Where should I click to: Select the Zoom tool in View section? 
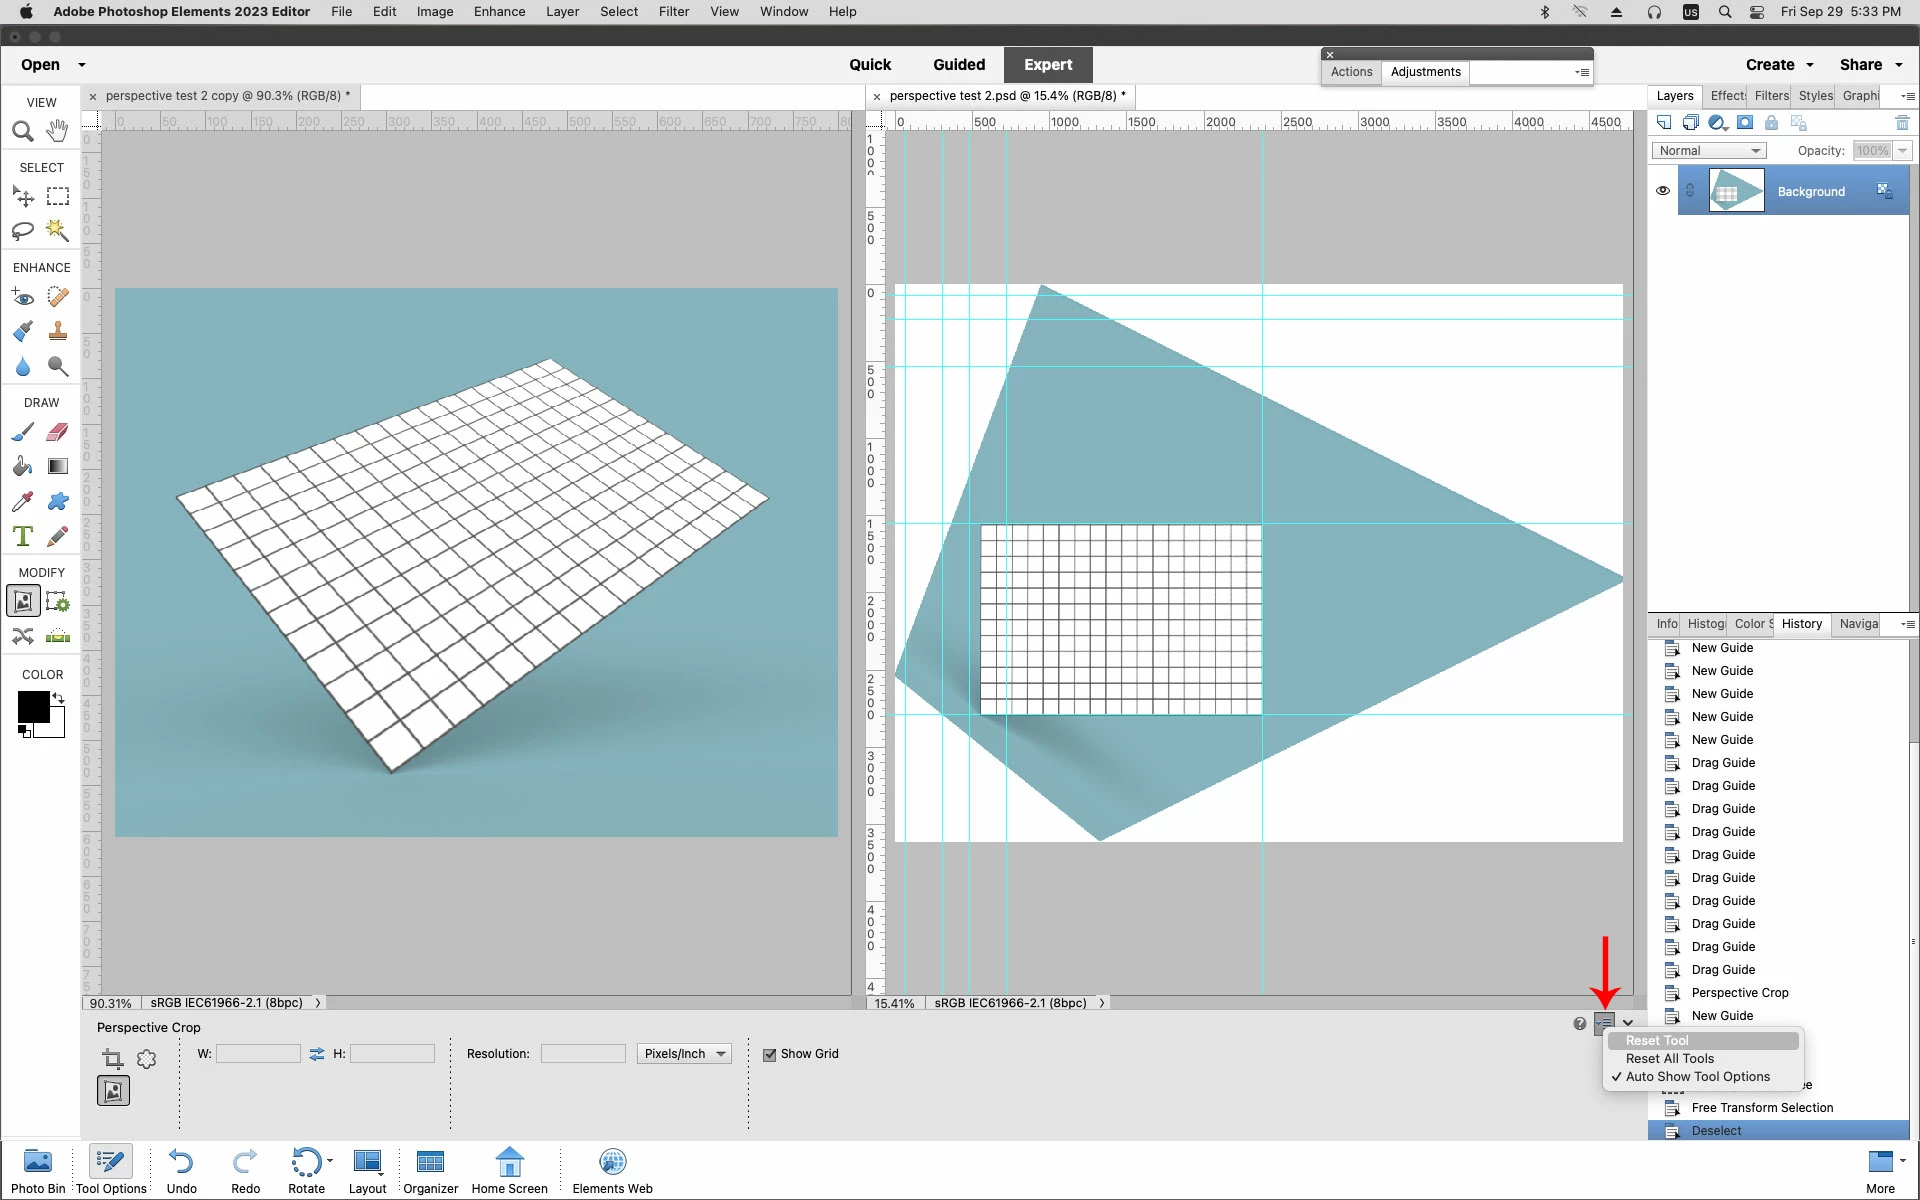click(22, 131)
